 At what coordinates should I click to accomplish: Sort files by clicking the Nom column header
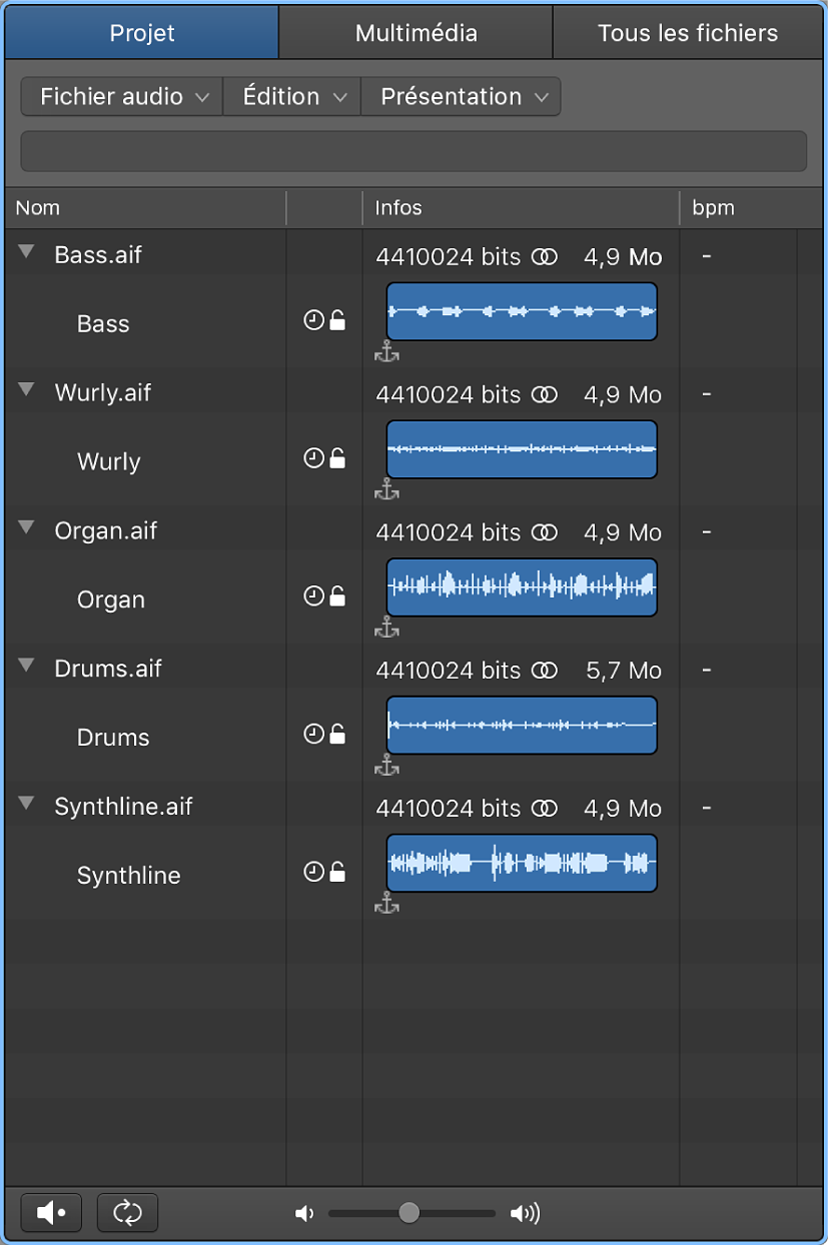tap(38, 207)
